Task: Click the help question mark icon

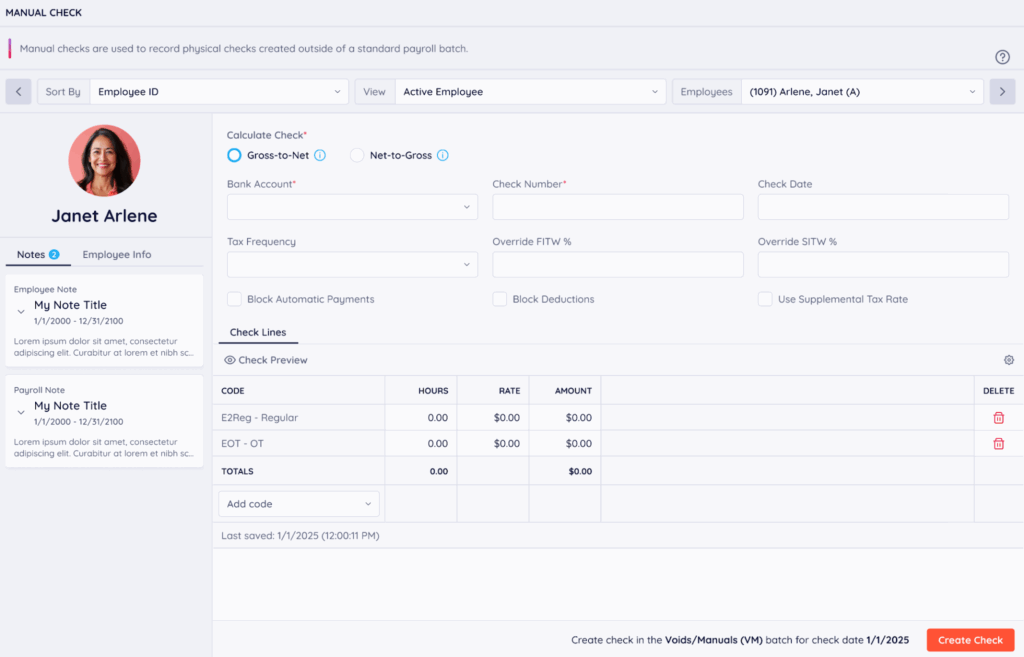Action: click(x=1002, y=57)
